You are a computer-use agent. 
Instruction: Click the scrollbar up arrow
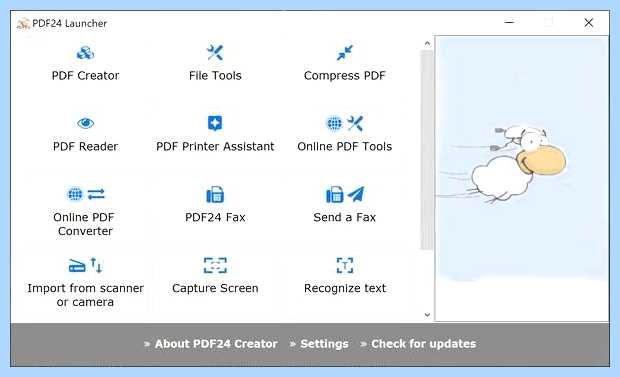tap(427, 44)
